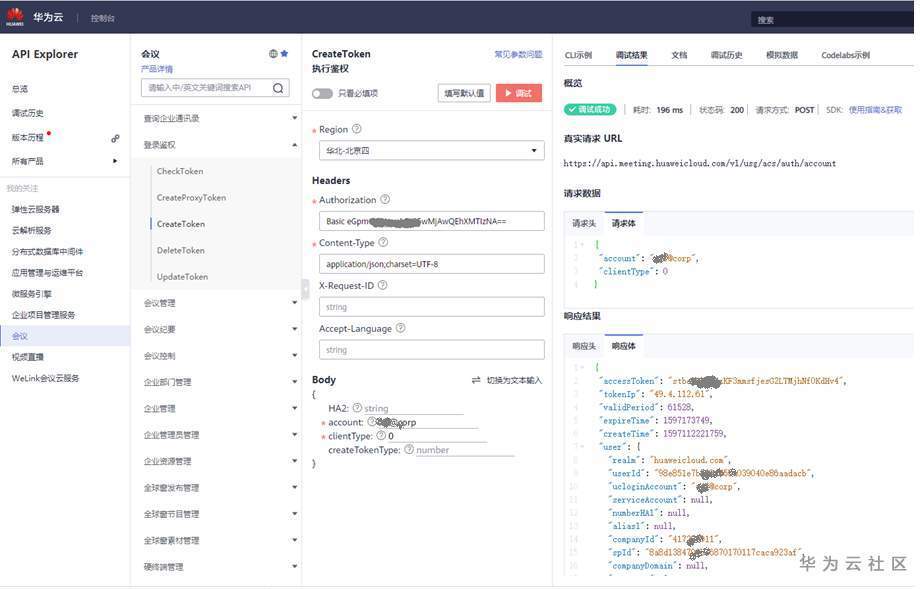Switch to the 调试历史 tab
Image resolution: width=920 pixels, height=589 pixels.
726,55
